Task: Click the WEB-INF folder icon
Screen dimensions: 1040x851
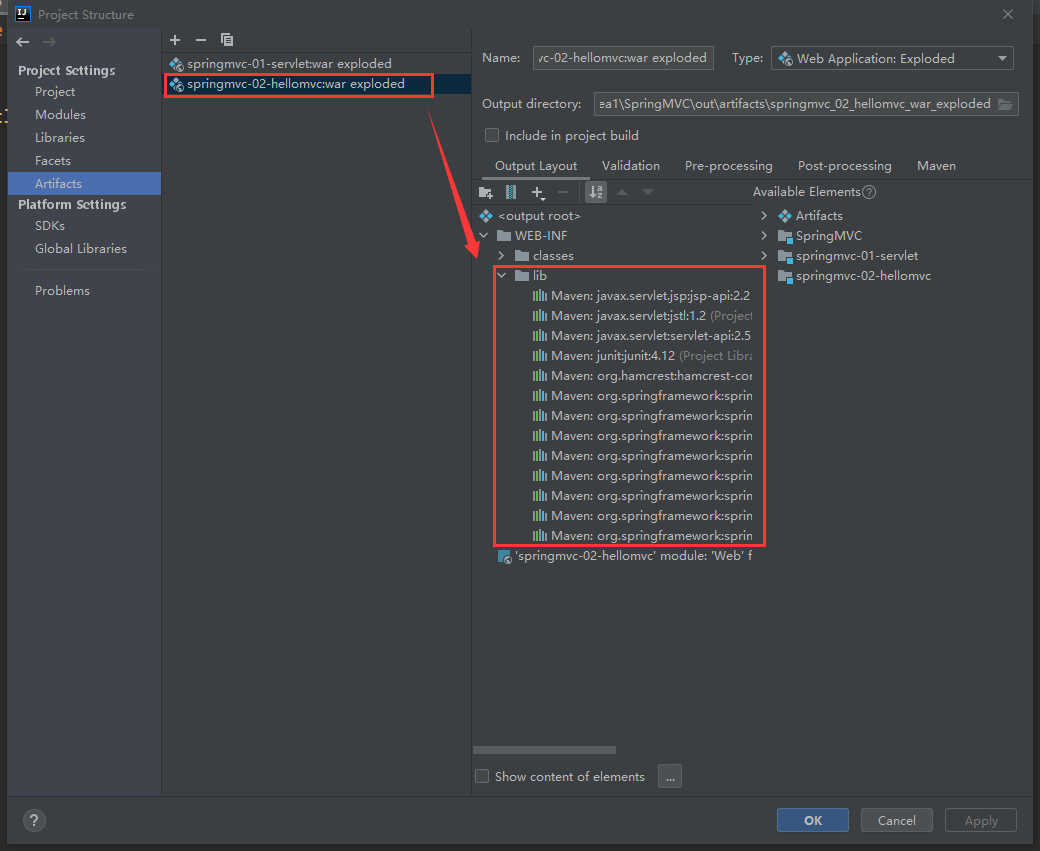Action: tap(503, 235)
